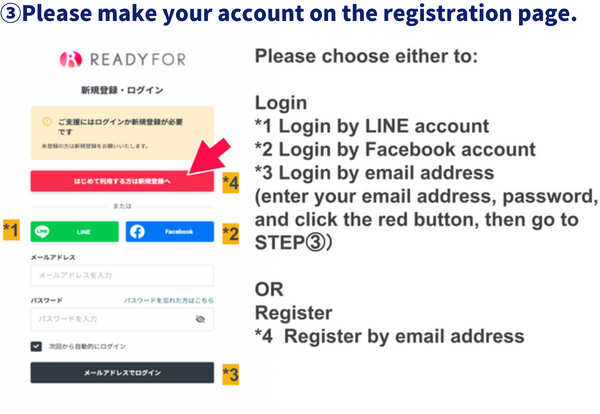Click the Facebook logo icon

click(x=139, y=231)
